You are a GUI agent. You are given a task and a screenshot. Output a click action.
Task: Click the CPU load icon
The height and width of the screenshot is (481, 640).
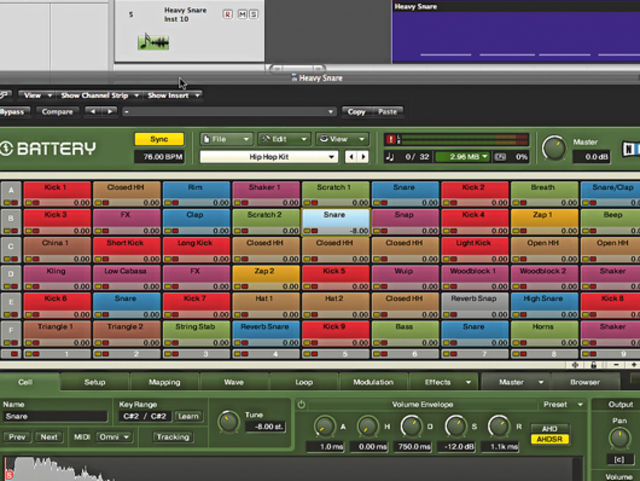point(500,157)
